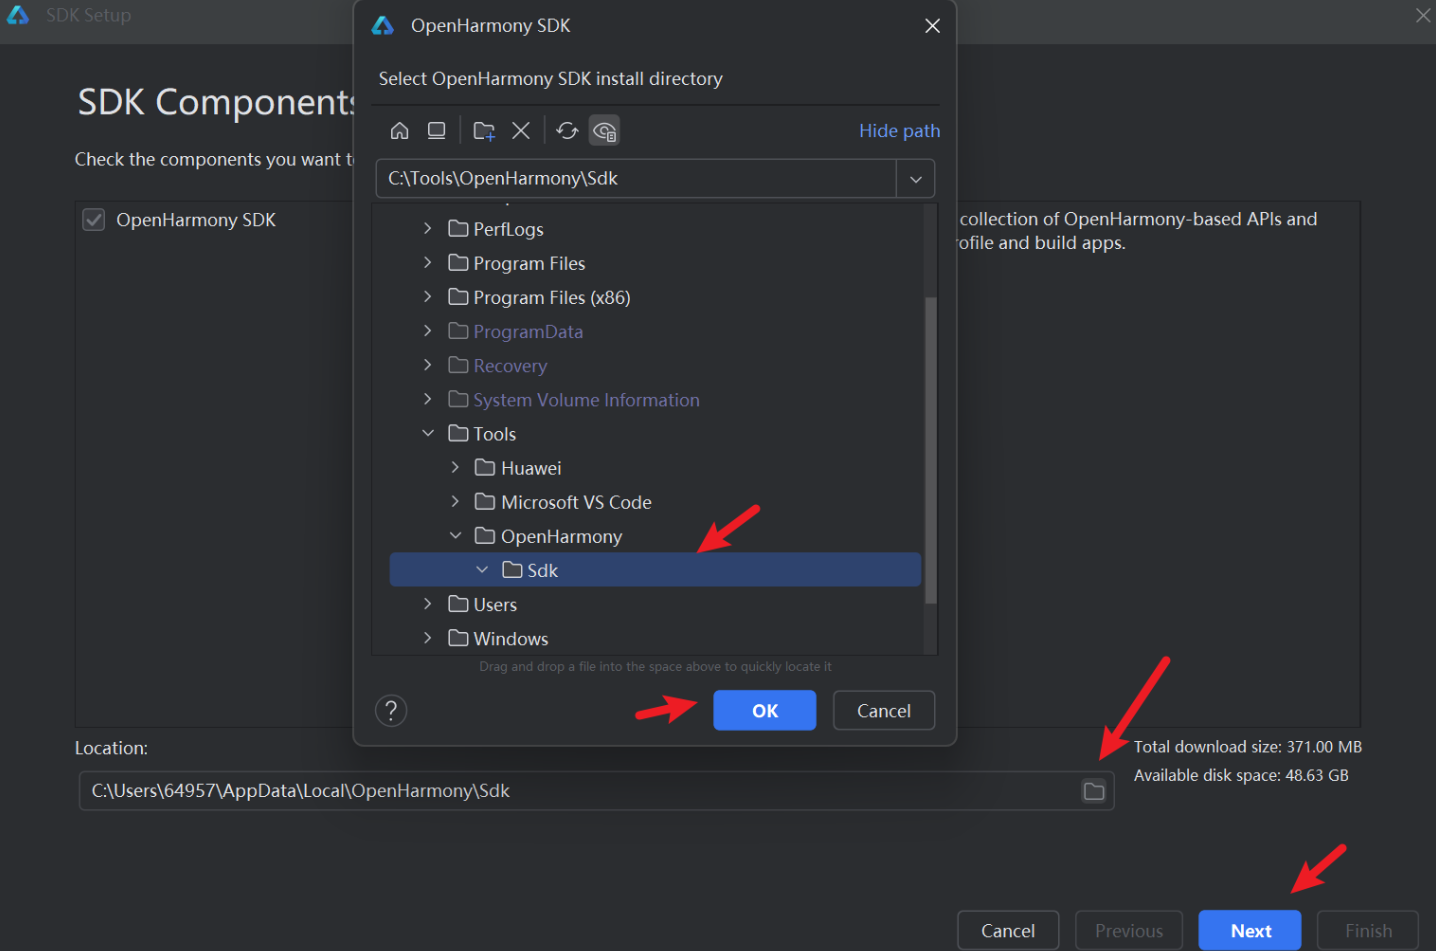Expand the Huawei folder
The image size is (1436, 951).
[455, 467]
